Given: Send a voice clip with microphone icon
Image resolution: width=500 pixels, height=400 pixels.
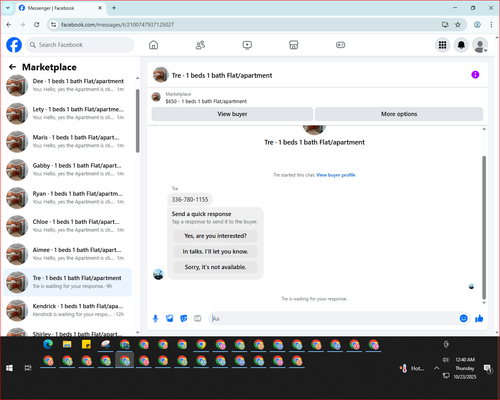Looking at the screenshot, I should 155,319.
